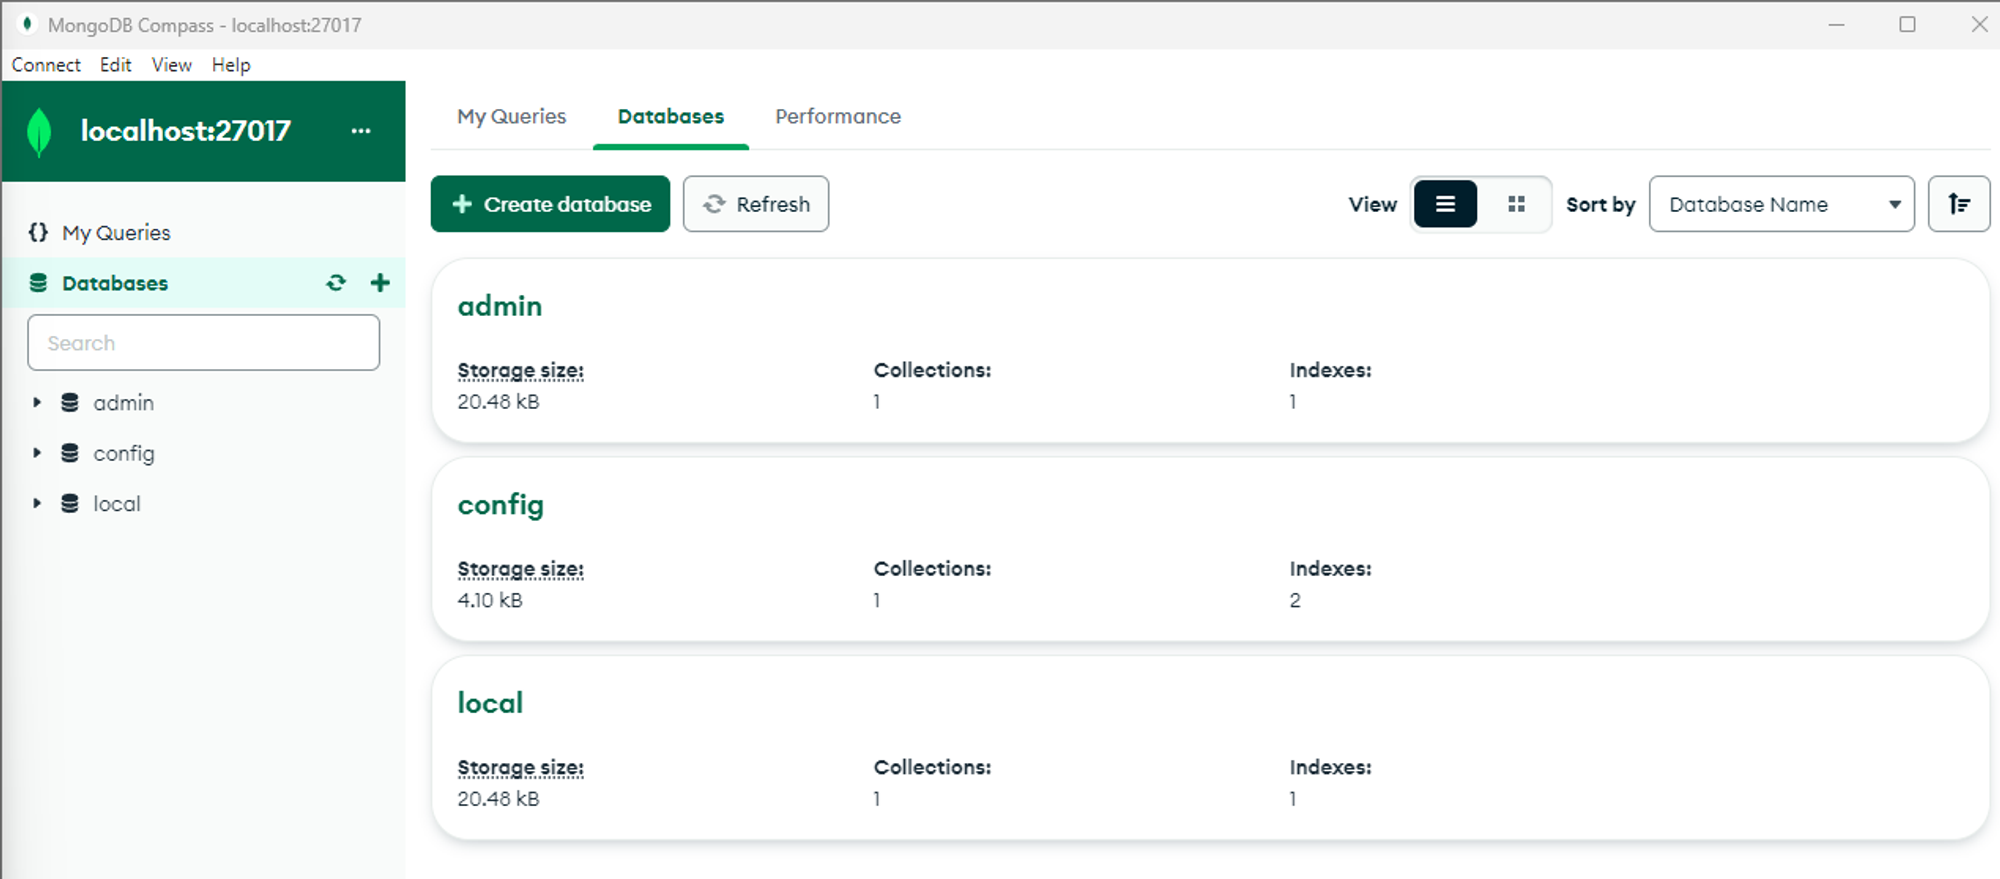Image resolution: width=2000 pixels, height=879 pixels.
Task: Click the My Queries curly braces icon
Action: [38, 232]
